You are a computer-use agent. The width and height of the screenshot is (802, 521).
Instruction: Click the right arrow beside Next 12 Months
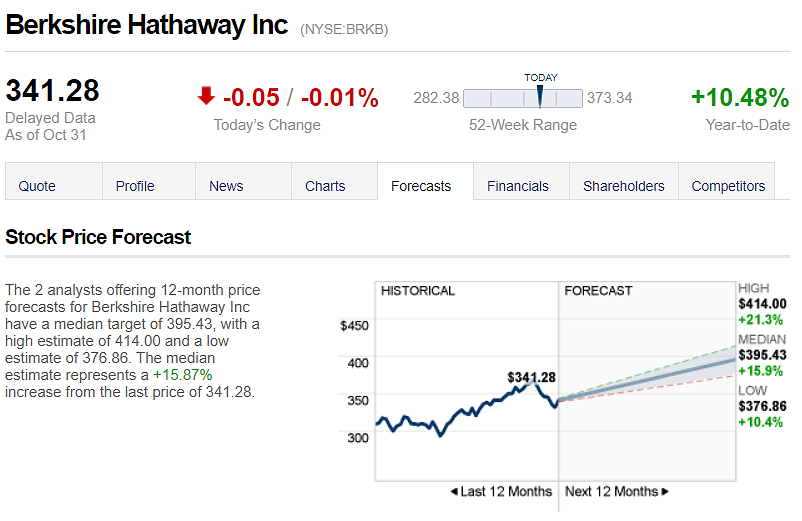[x=665, y=492]
